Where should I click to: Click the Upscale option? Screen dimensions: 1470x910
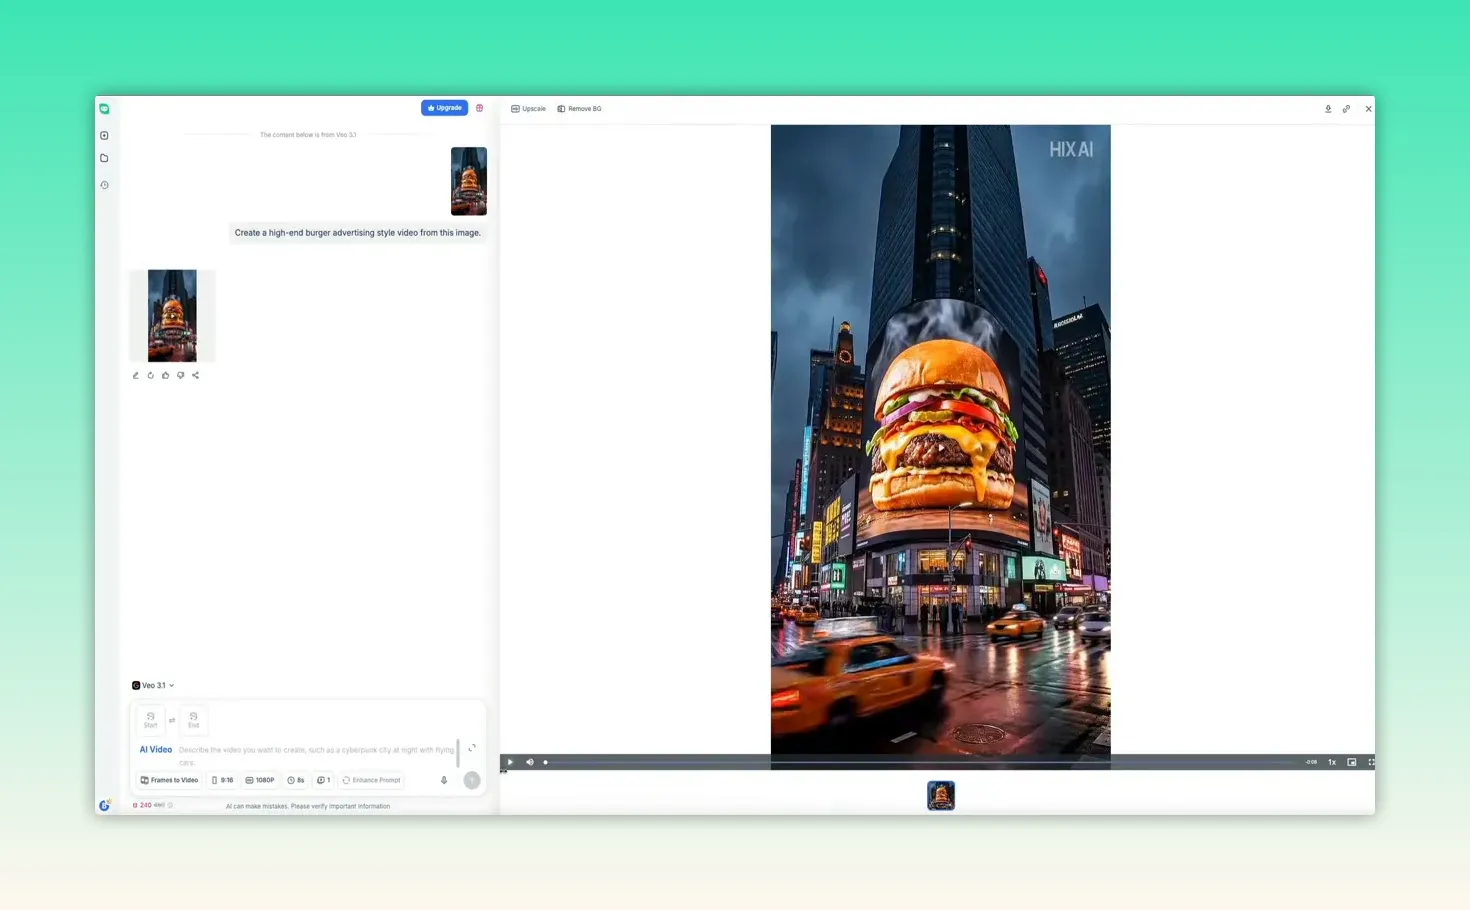tap(528, 109)
